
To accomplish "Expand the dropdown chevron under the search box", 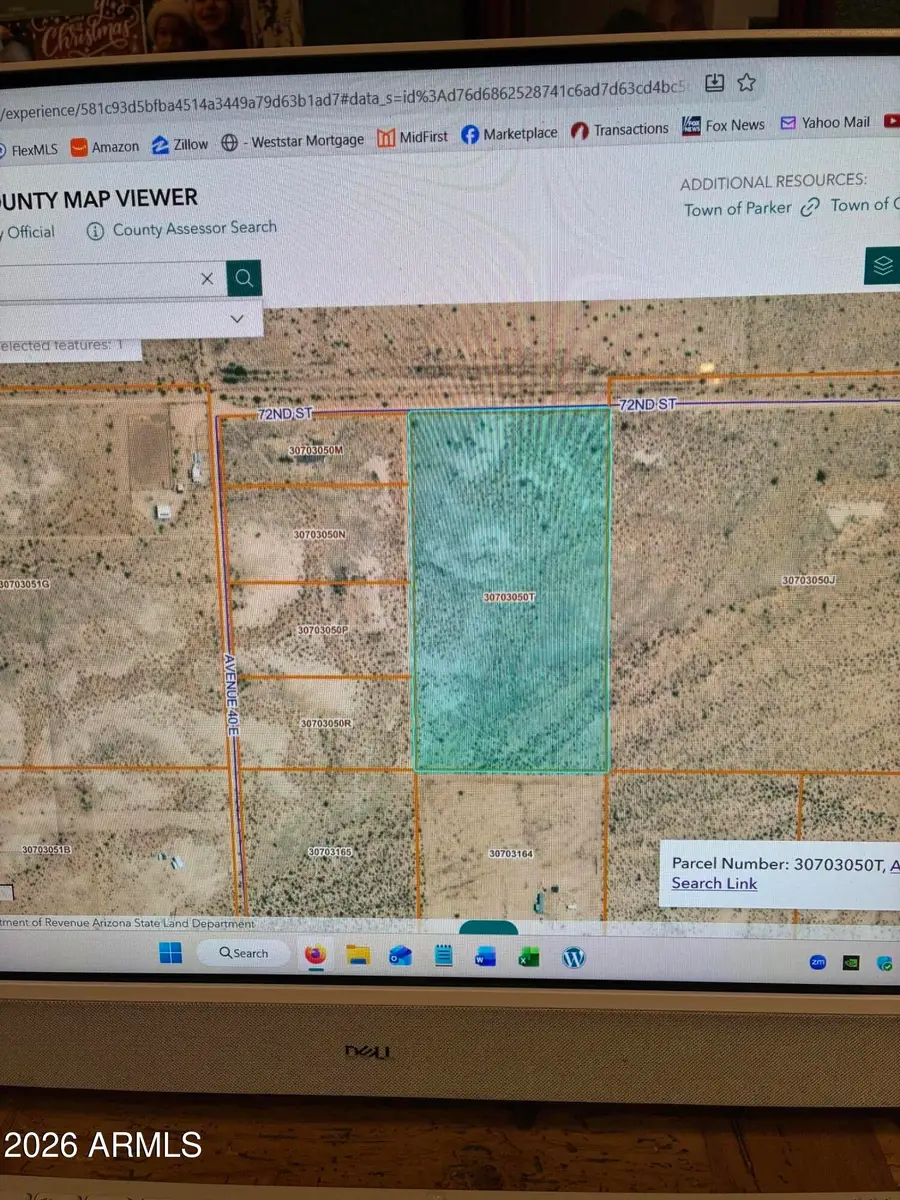I will point(237,319).
